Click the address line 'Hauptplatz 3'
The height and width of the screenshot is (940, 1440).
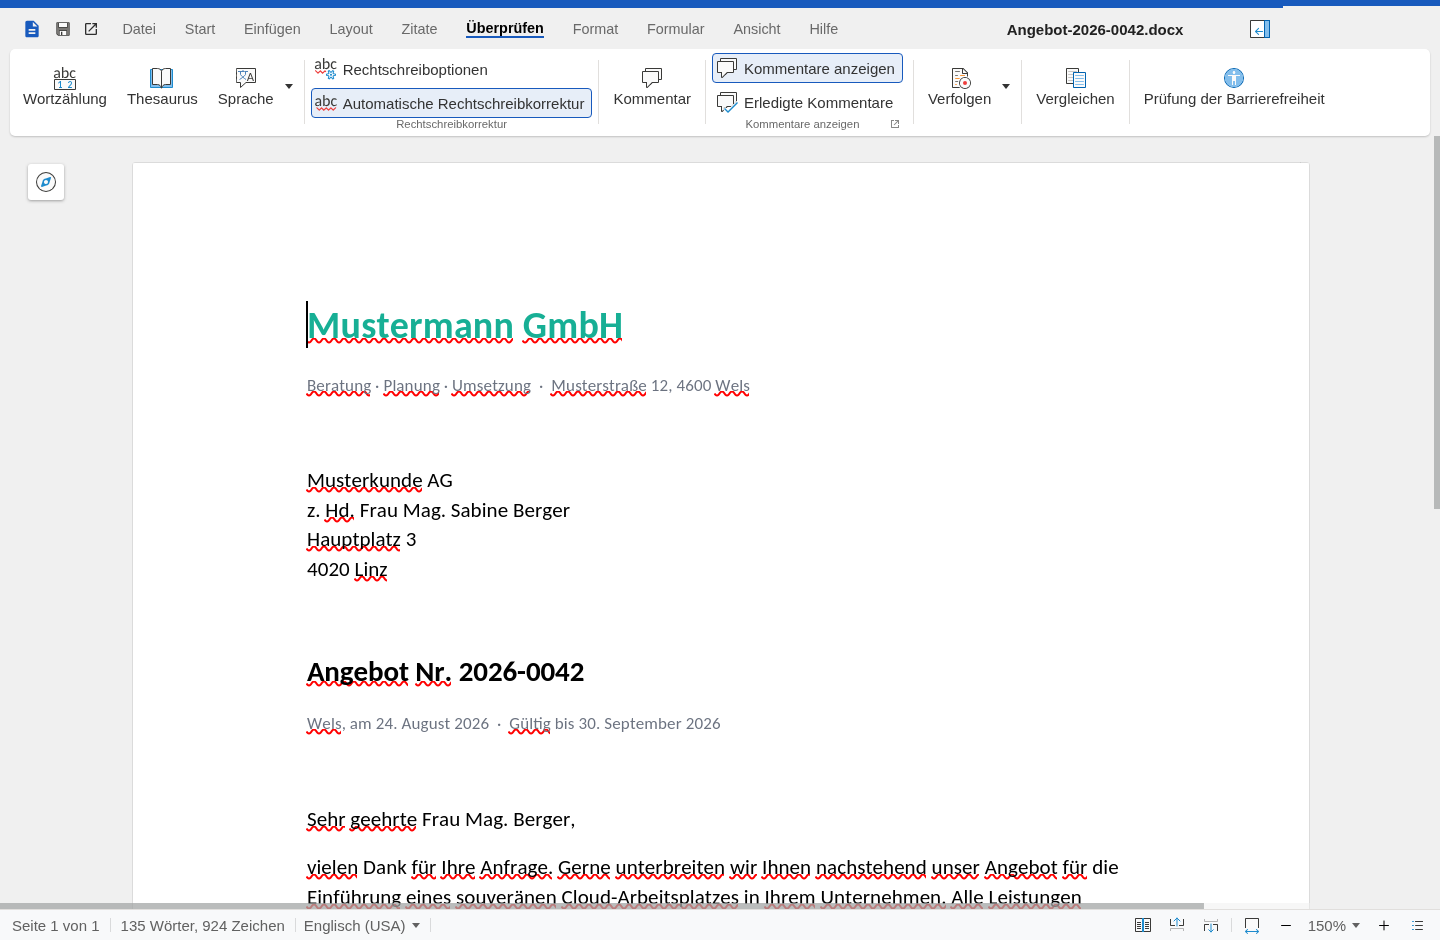coord(362,540)
